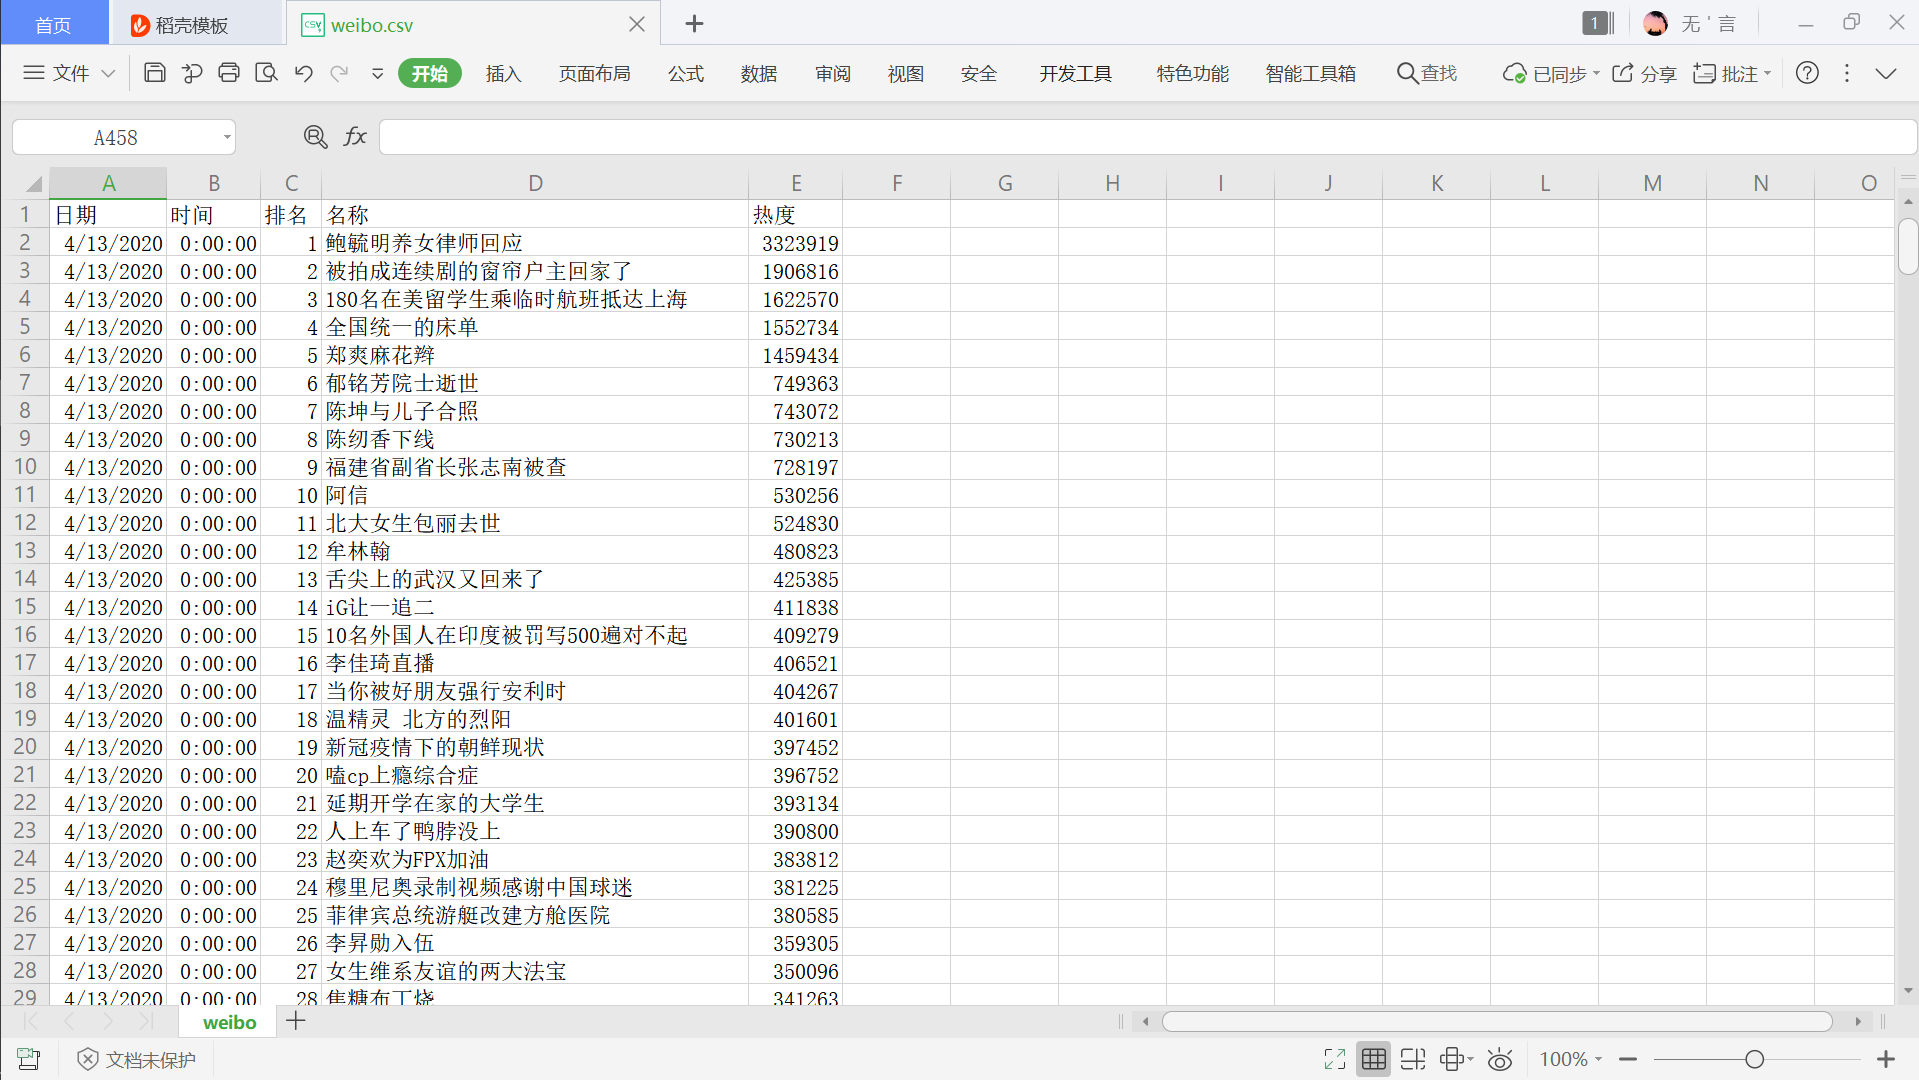Image resolution: width=1919 pixels, height=1080 pixels.
Task: Toggle full screen view icon
Action: 1335,1060
